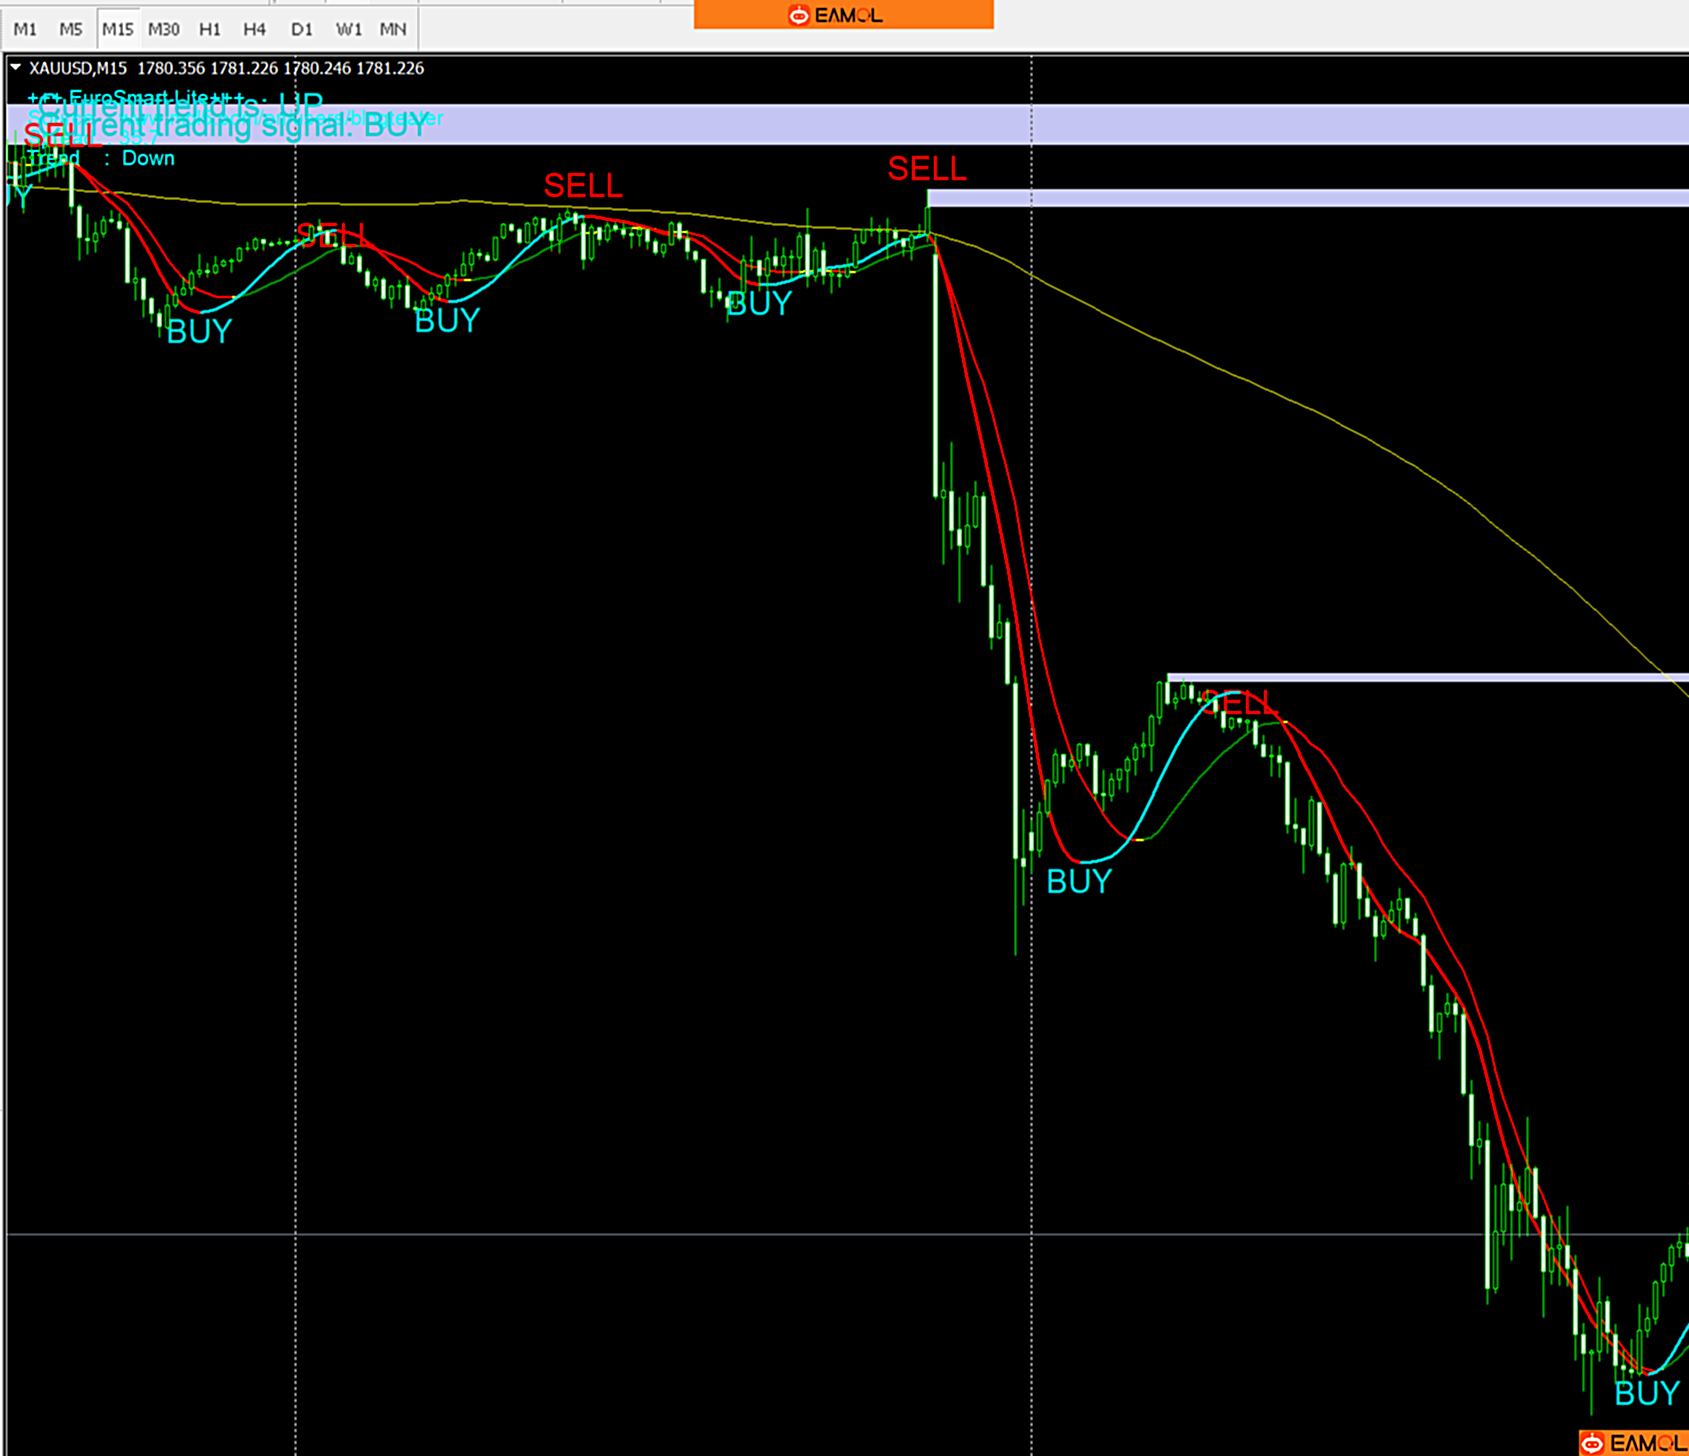Change timeframe to M30
The width and height of the screenshot is (1689, 1456).
[163, 29]
